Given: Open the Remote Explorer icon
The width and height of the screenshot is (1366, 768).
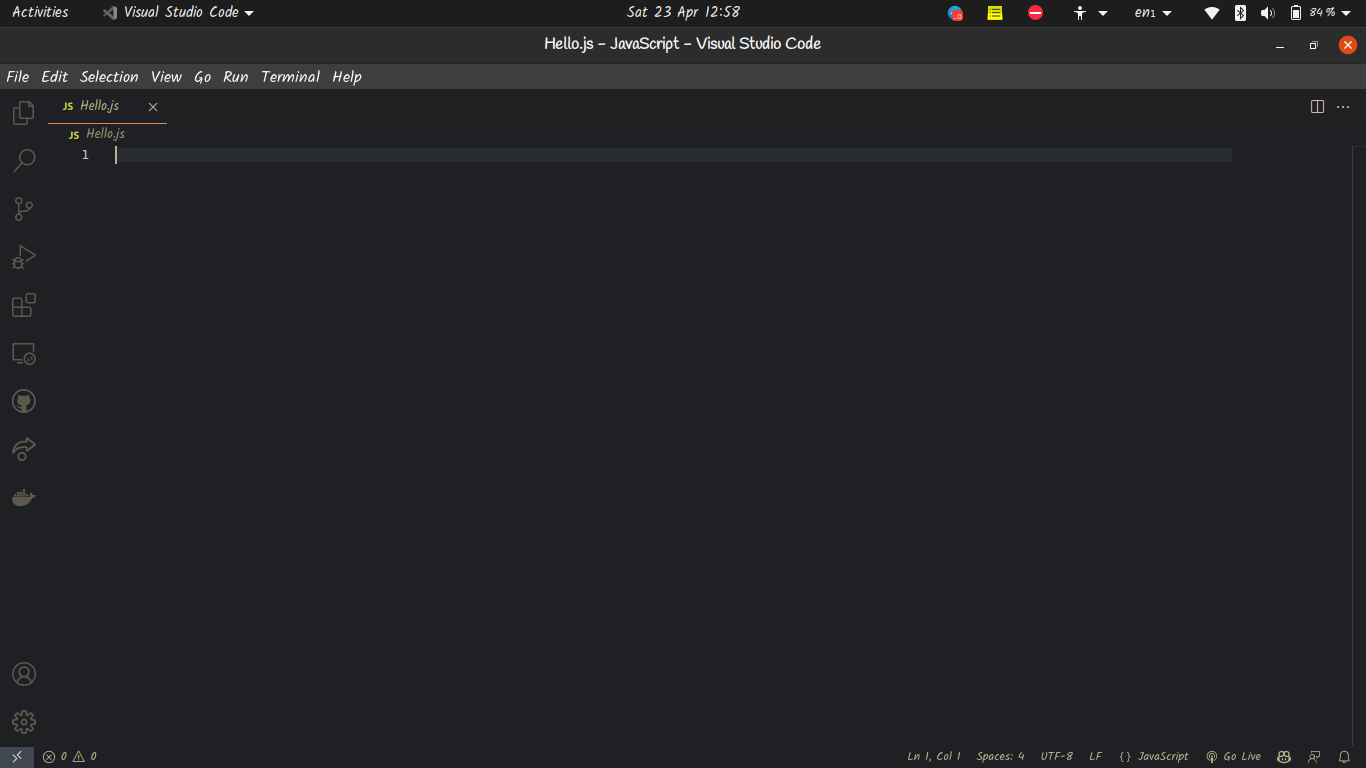Looking at the screenshot, I should tap(23, 353).
